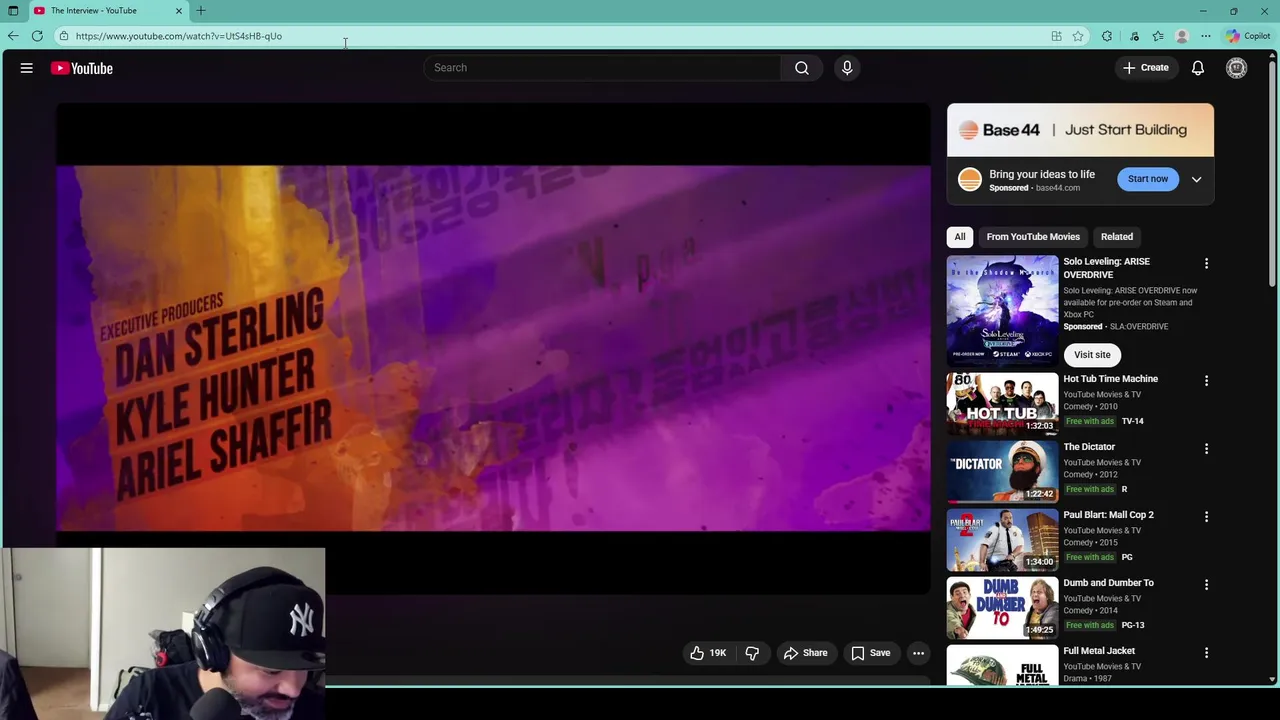Viewport: 1280px width, 720px height.
Task: Open the favorites list in Edge
Action: 1158,36
